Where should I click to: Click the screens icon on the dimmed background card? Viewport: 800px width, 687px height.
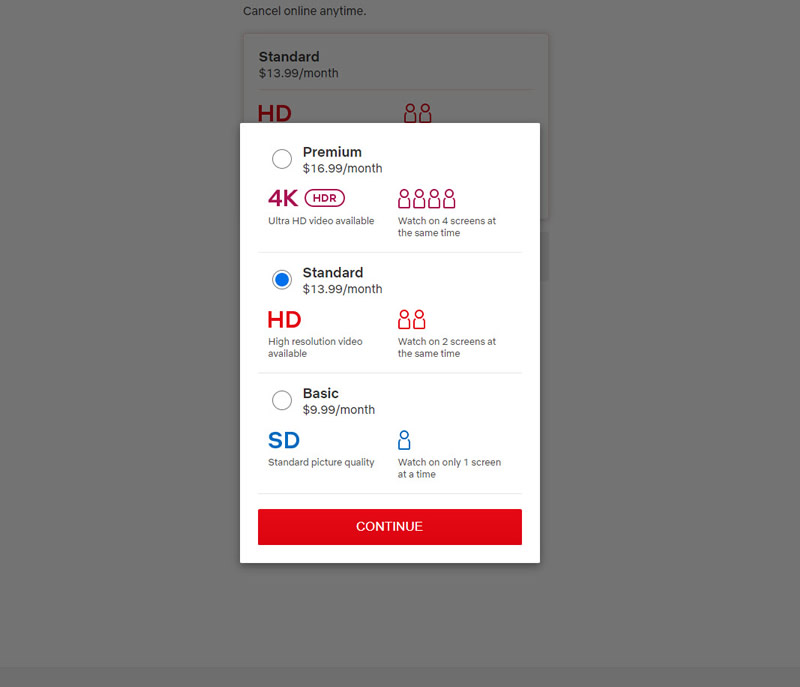[417, 112]
